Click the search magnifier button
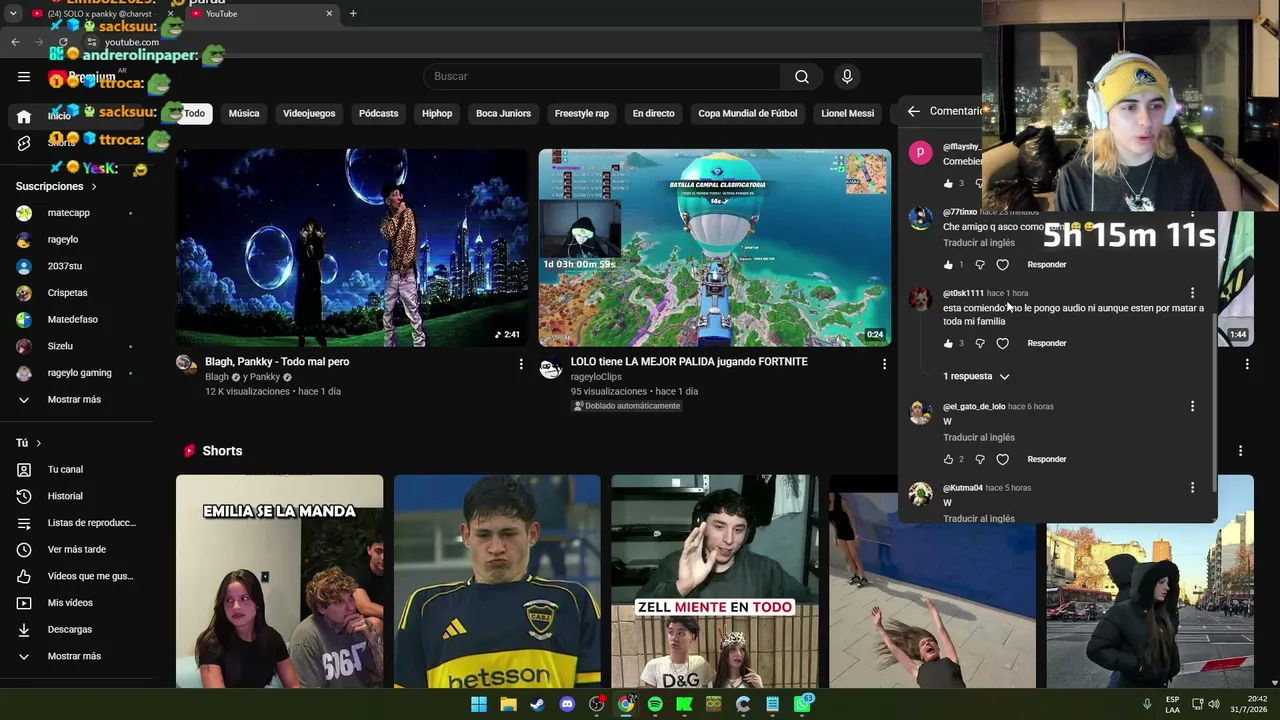 click(802, 77)
